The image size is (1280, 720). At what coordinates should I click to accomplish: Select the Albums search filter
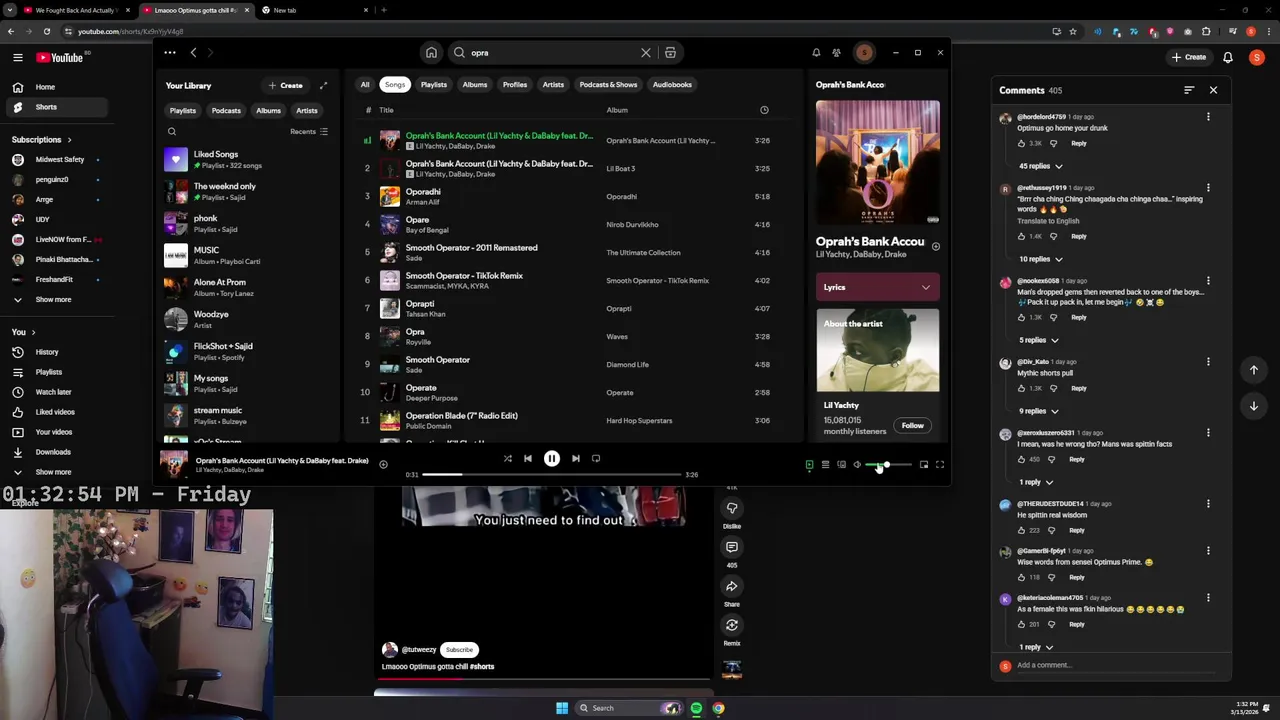click(x=475, y=85)
